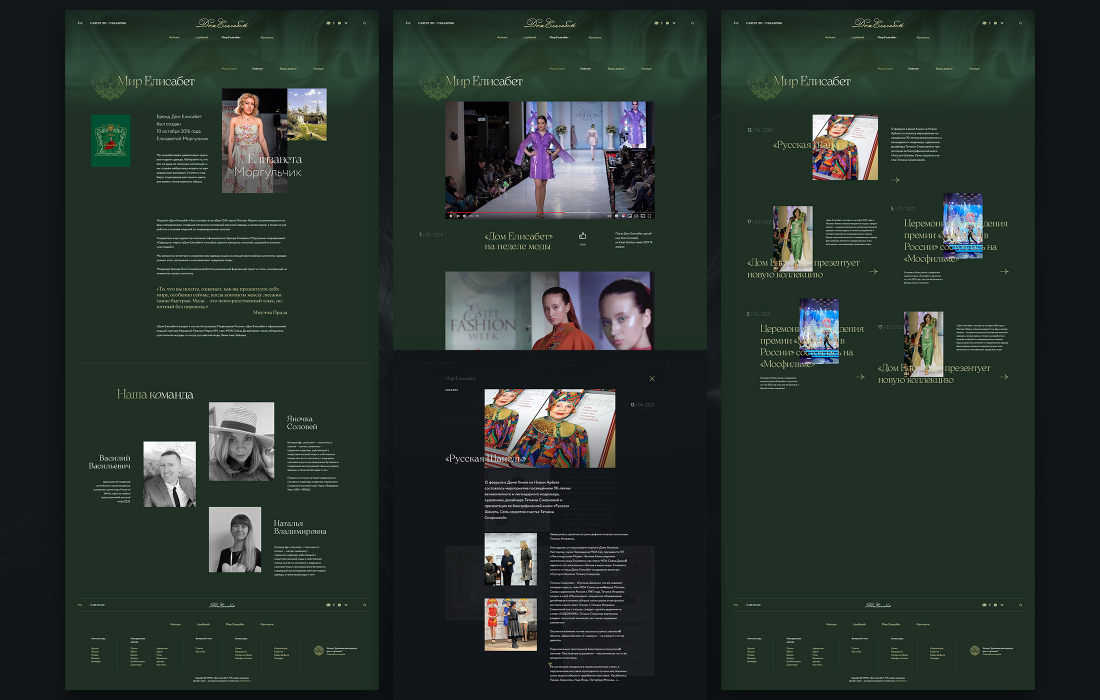Open search in the rightmost page's bottom footer bar
The image size is (1100, 700).
[1021, 605]
